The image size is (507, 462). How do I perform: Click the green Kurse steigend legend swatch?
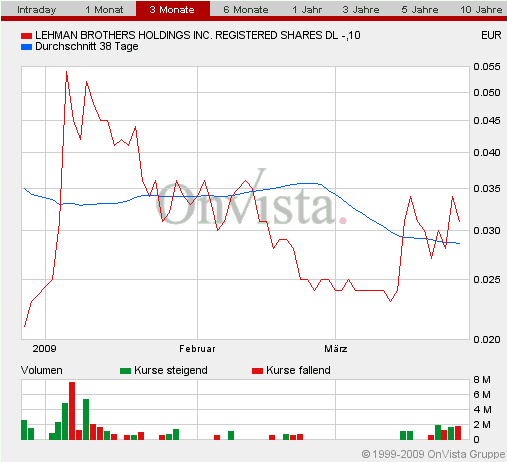(125, 371)
